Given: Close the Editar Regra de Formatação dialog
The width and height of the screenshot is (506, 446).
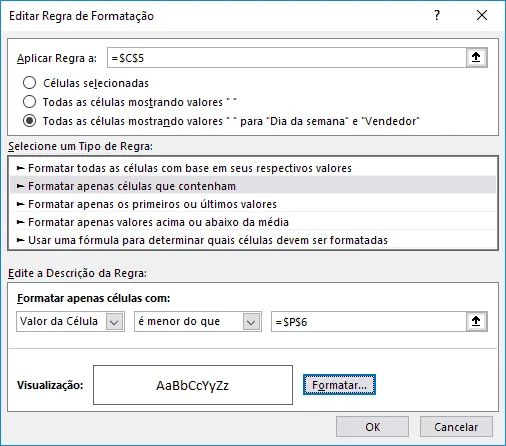Looking at the screenshot, I should click(x=482, y=15).
